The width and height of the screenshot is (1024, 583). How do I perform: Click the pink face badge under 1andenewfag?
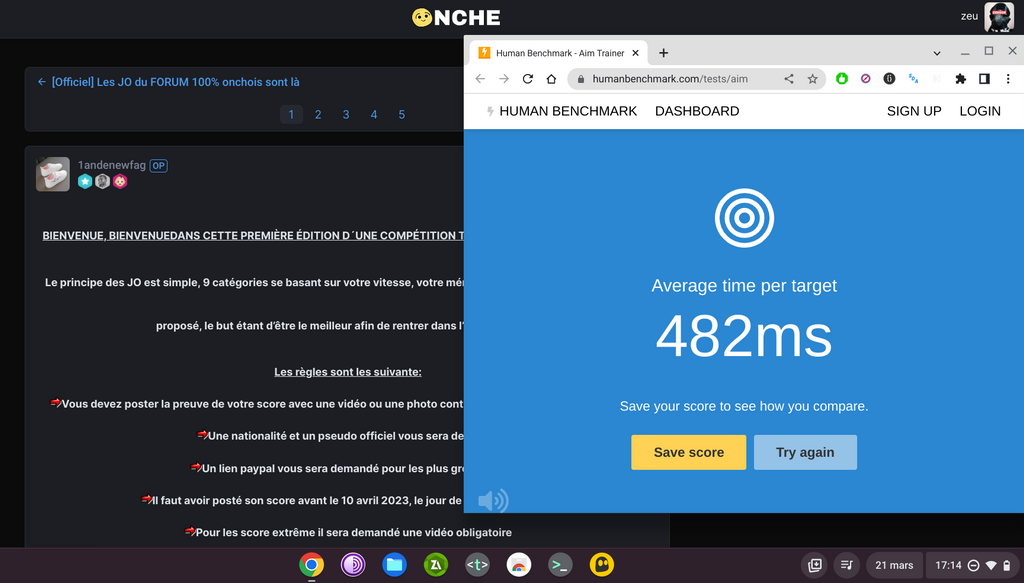coord(120,181)
